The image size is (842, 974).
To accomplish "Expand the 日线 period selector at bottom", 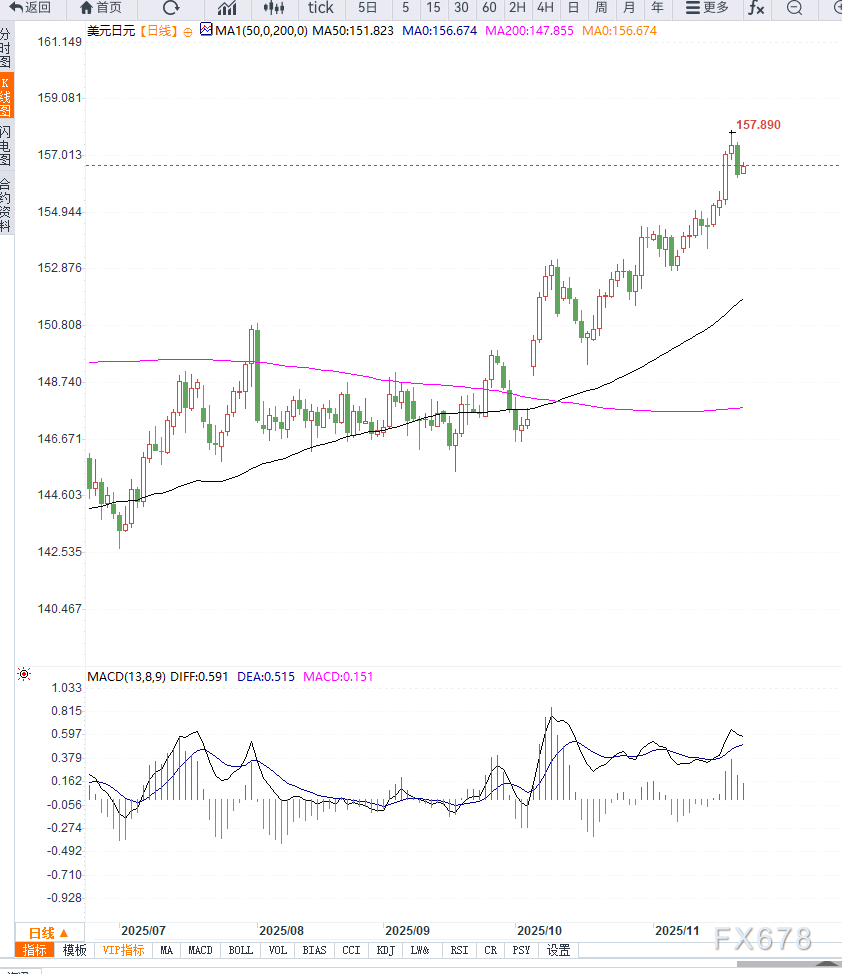I will tap(48, 932).
